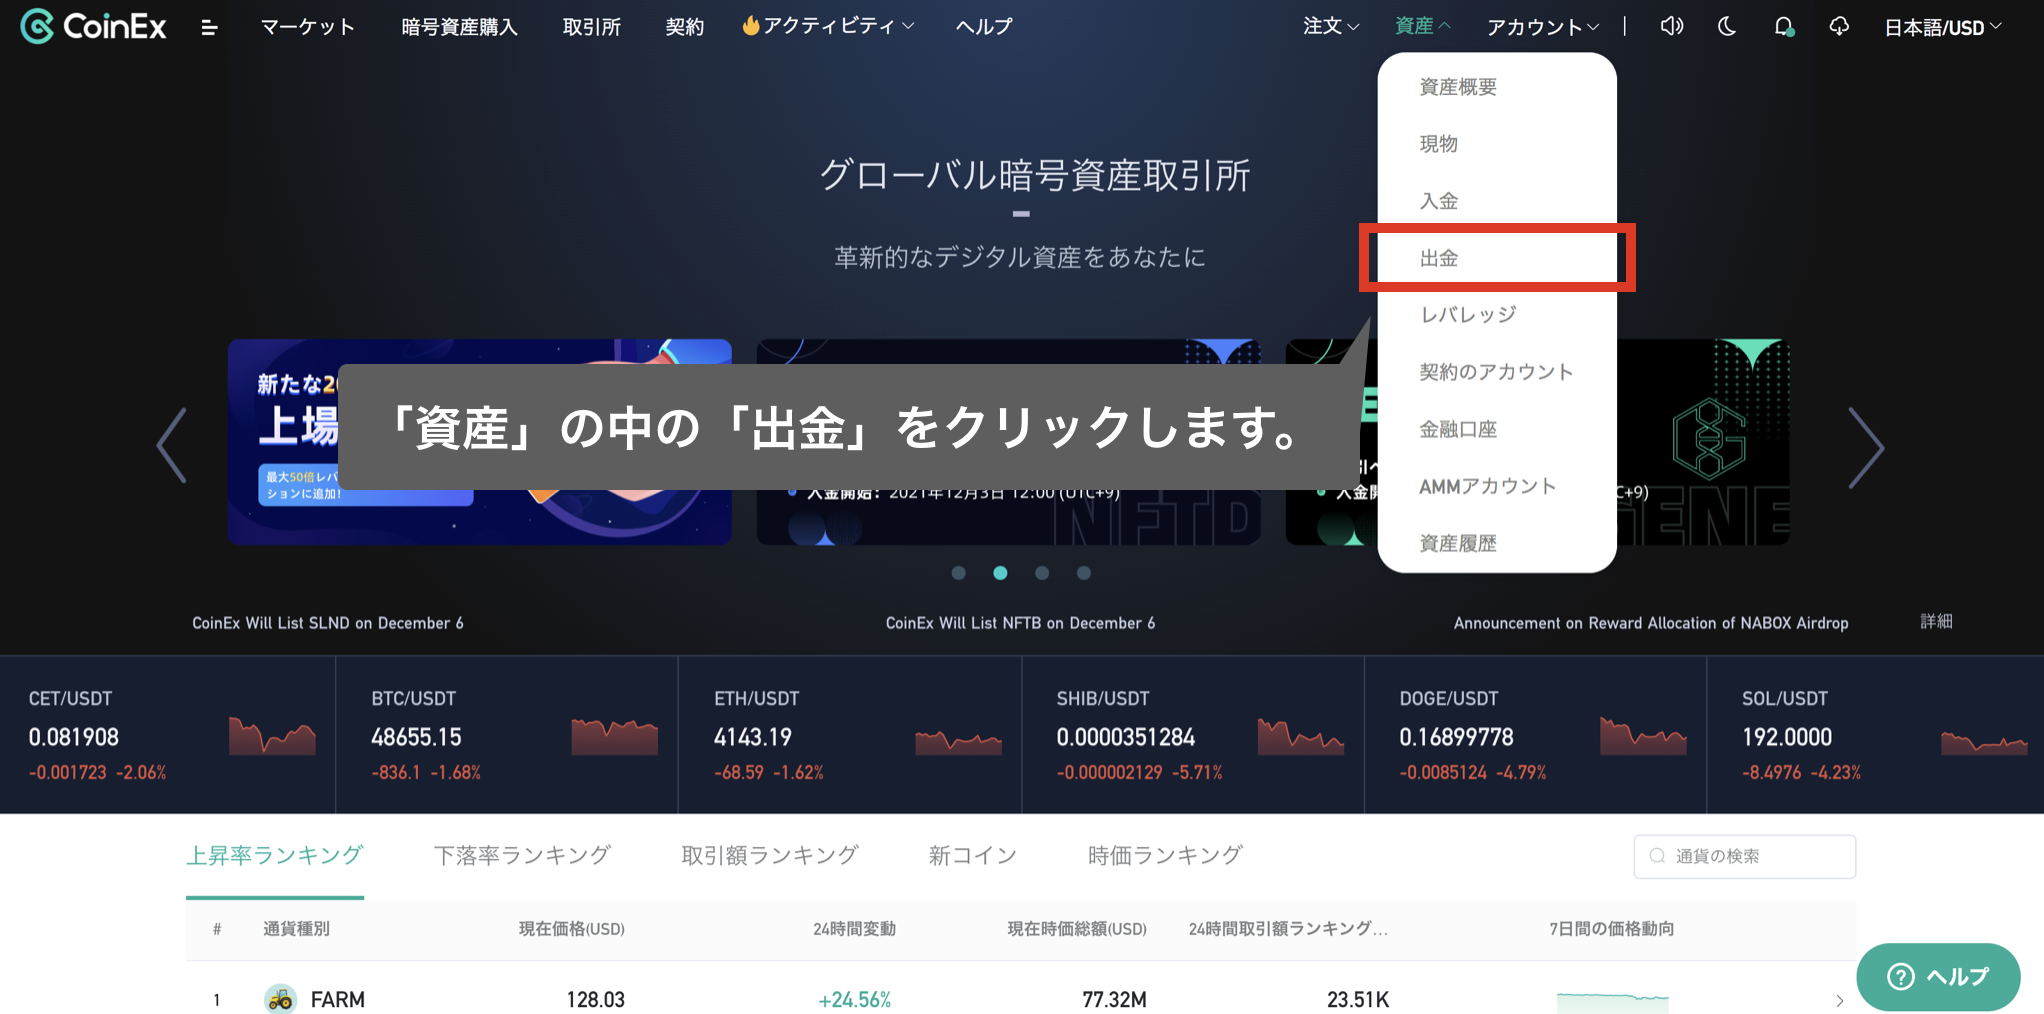Open NFTB listing announcement link
Screen dimensions: 2044x1014
coord(1020,623)
